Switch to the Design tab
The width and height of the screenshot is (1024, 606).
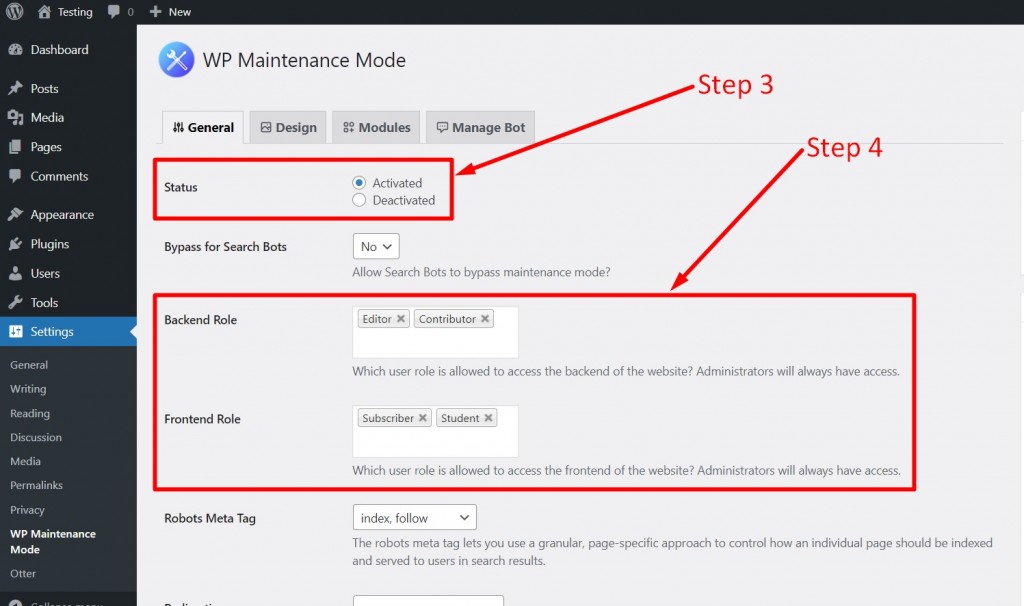pos(288,127)
